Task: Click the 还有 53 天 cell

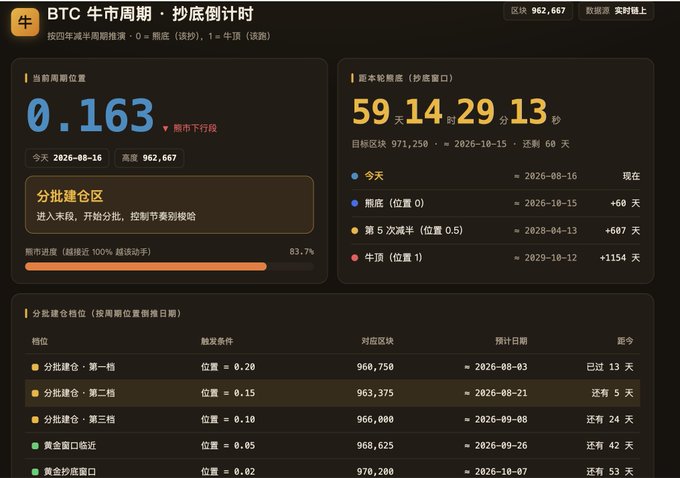Action: tap(610, 471)
